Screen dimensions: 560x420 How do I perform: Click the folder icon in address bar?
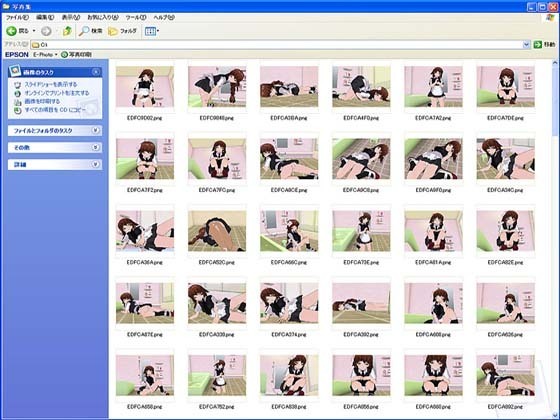(35, 45)
